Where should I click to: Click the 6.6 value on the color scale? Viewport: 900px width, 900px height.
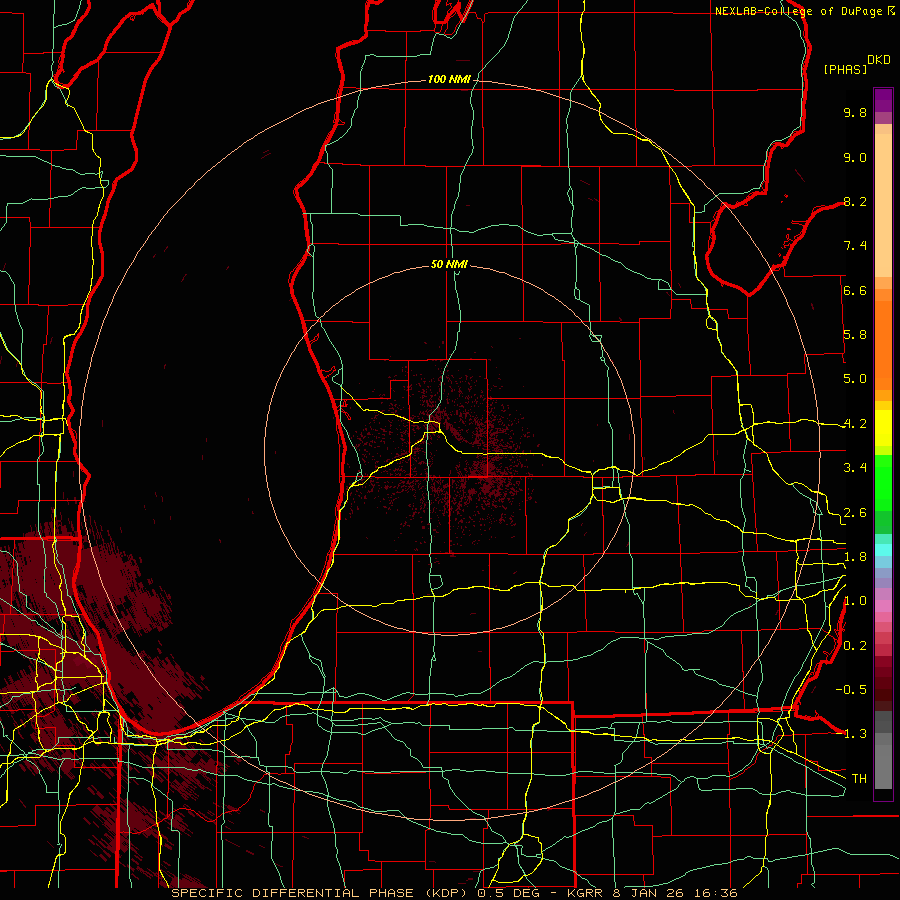pyautogui.click(x=855, y=290)
